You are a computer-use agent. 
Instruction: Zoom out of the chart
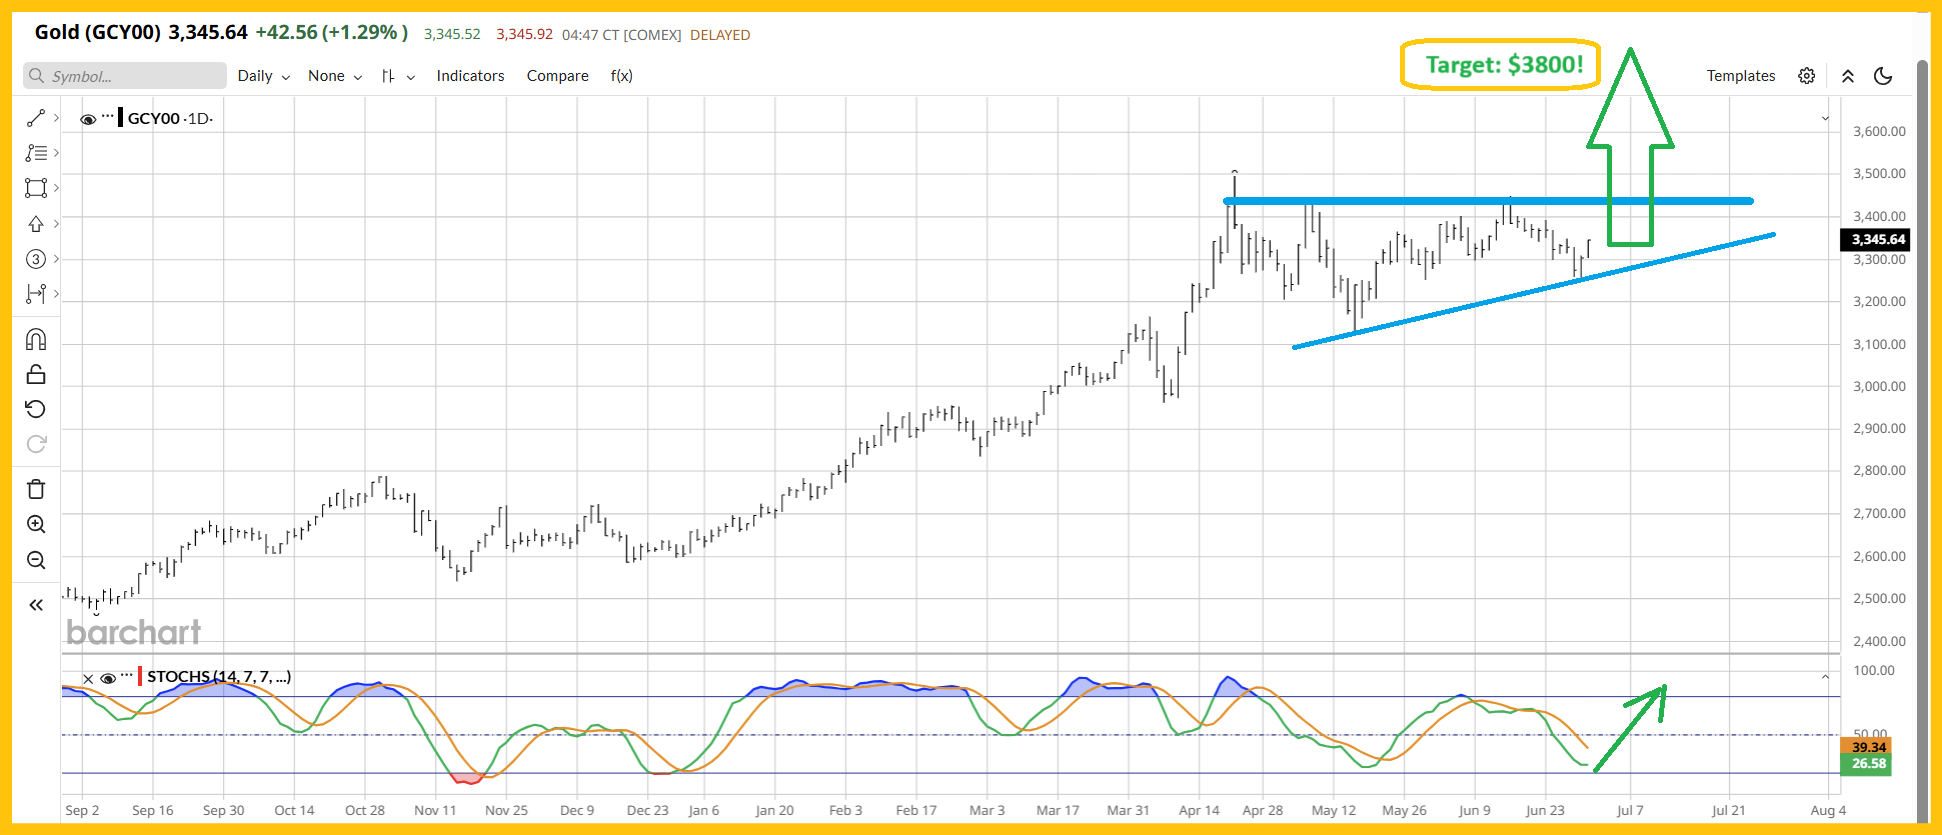pos(36,560)
